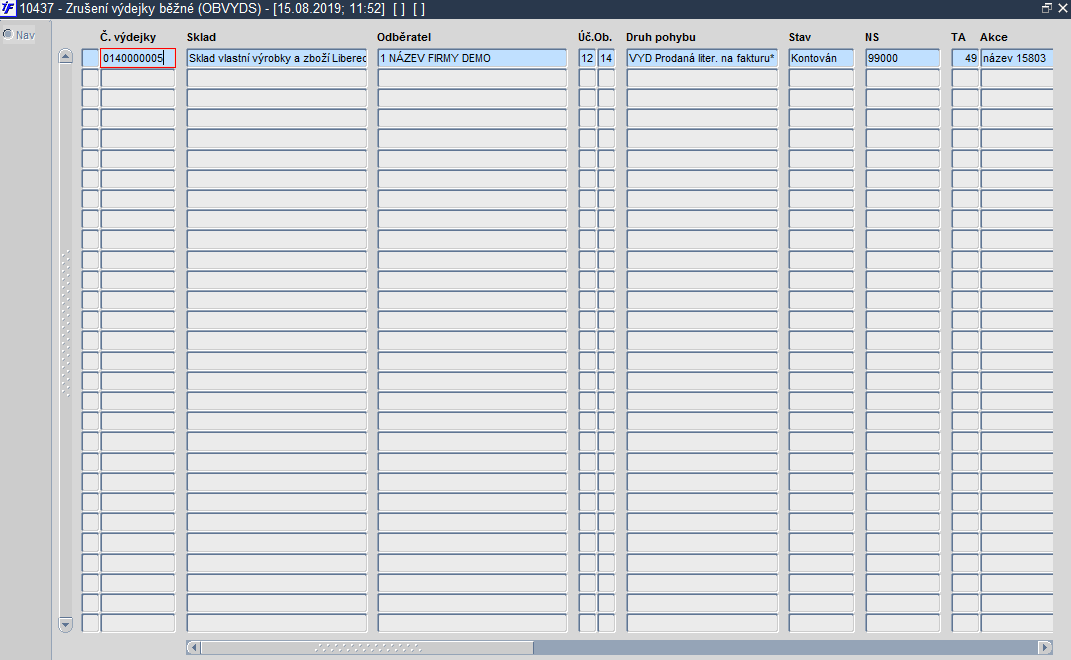Click the Akce column header
The height and width of the screenshot is (660, 1071).
pyautogui.click(x=994, y=37)
